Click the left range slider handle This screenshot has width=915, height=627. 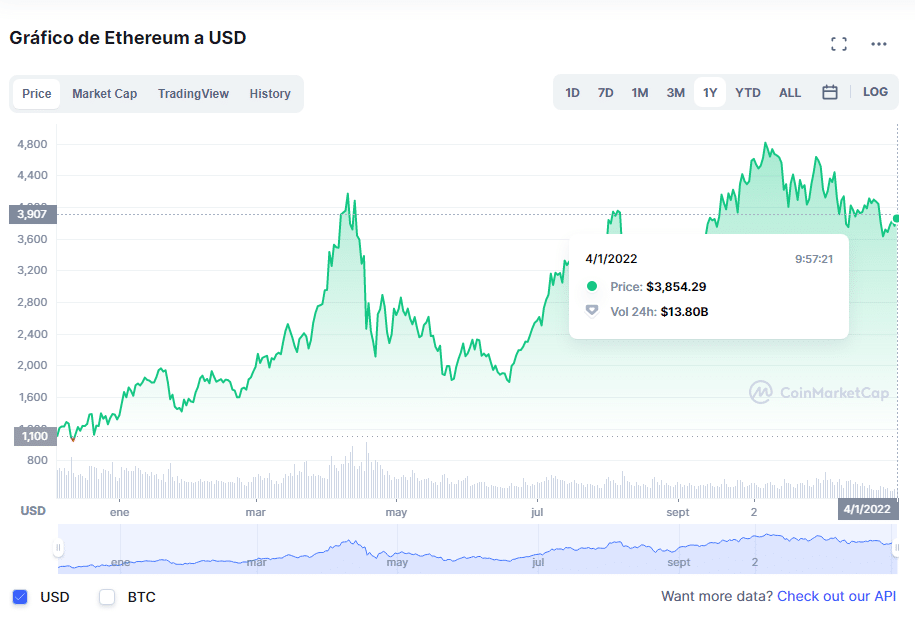tap(58, 548)
